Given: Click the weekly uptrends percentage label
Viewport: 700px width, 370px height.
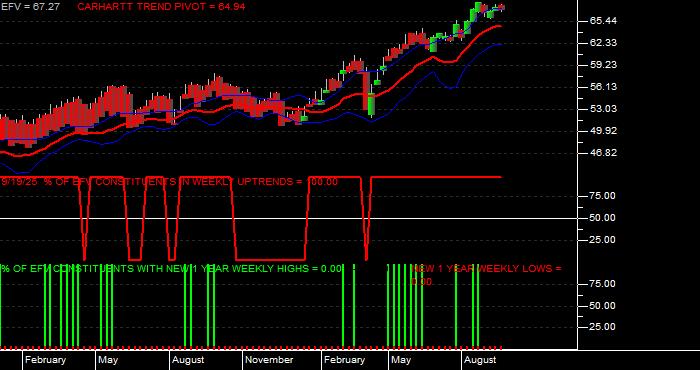Looking at the screenshot, I should tap(170, 182).
